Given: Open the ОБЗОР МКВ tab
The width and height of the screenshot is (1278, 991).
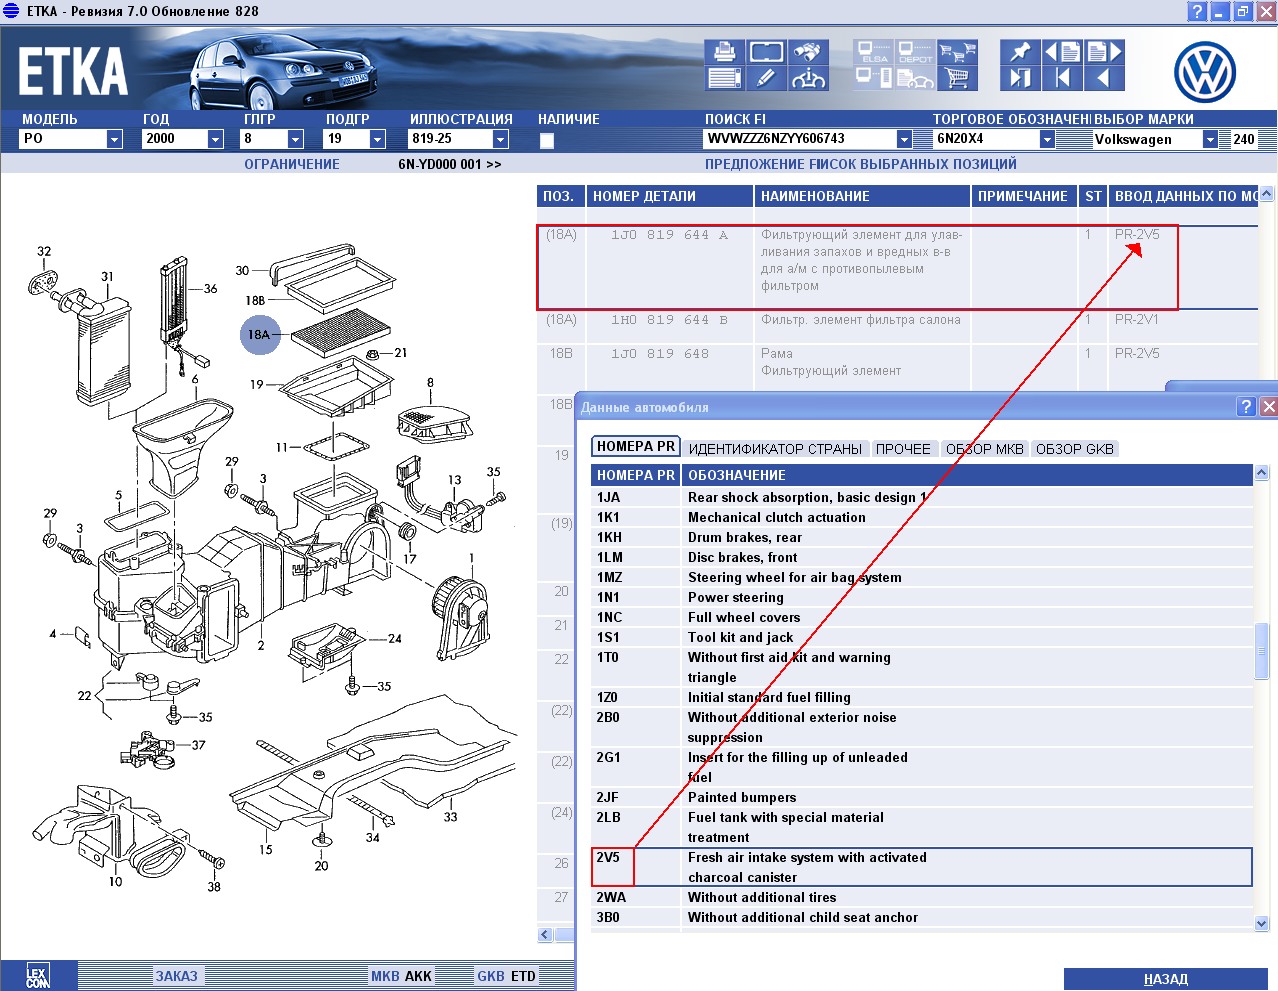Looking at the screenshot, I should tap(984, 449).
